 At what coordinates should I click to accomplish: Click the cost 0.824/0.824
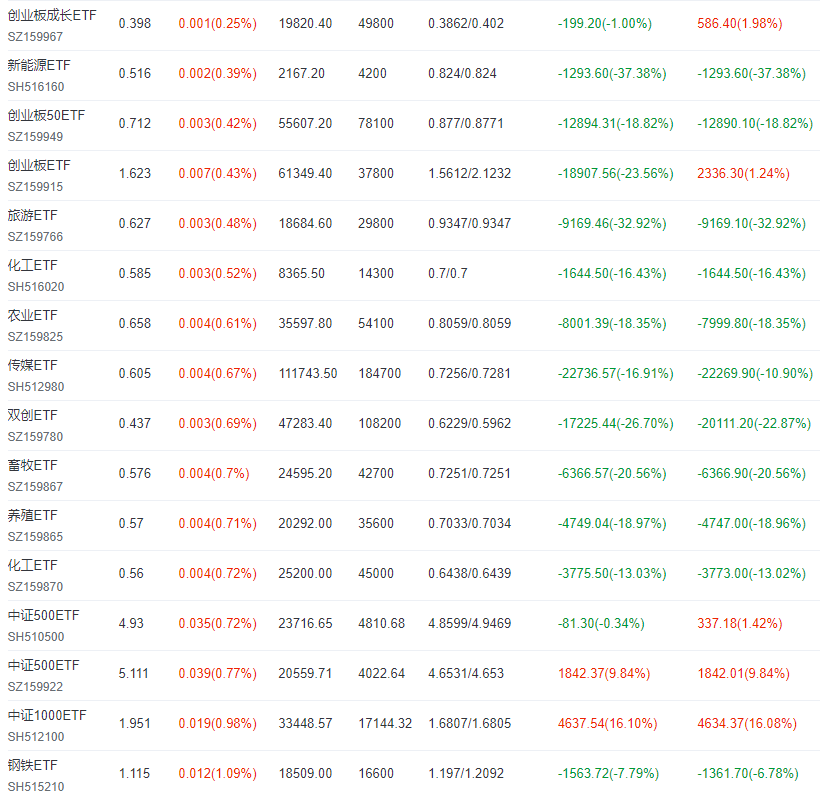point(462,74)
